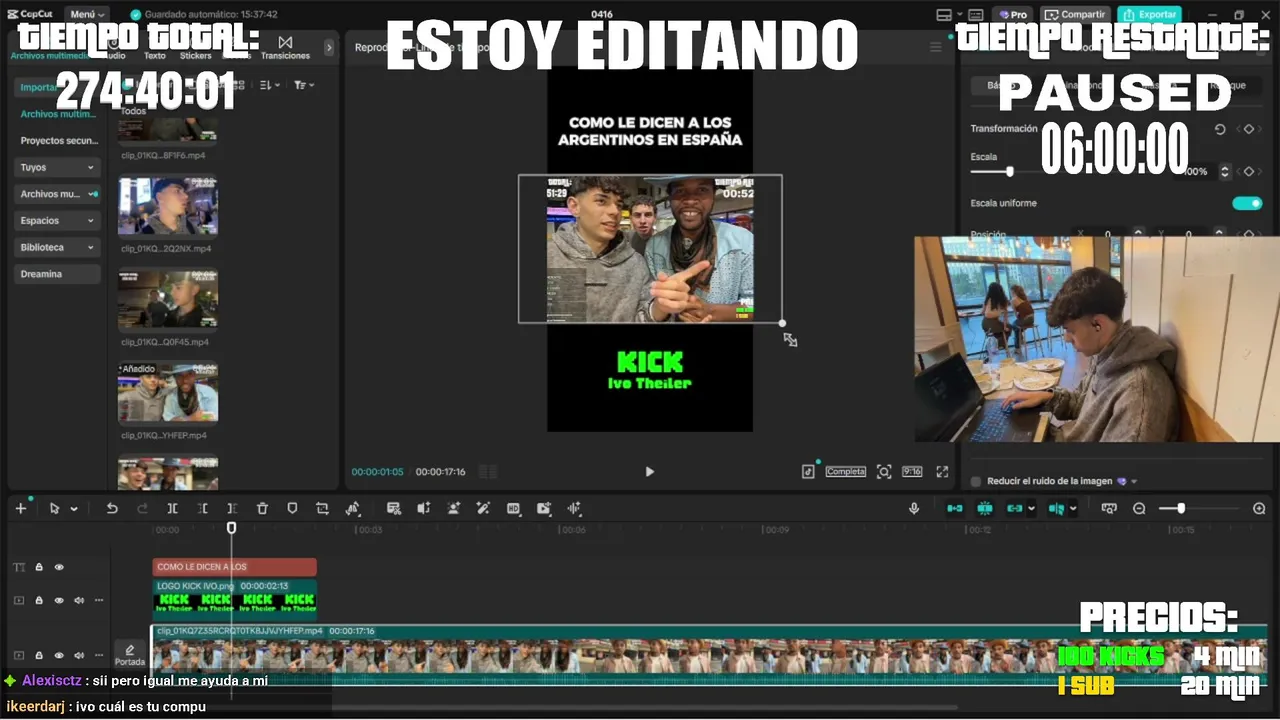This screenshot has height=720, width=1280.
Task: Hide the text track with eye icon
Action: (x=59, y=567)
